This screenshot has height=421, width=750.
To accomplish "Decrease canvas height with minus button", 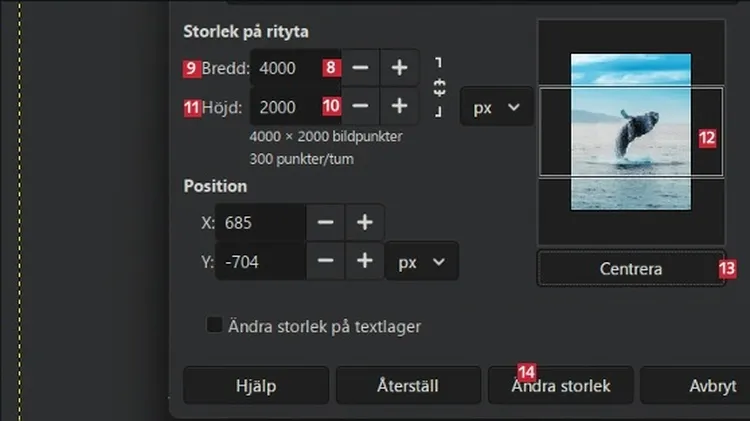I will click(361, 105).
